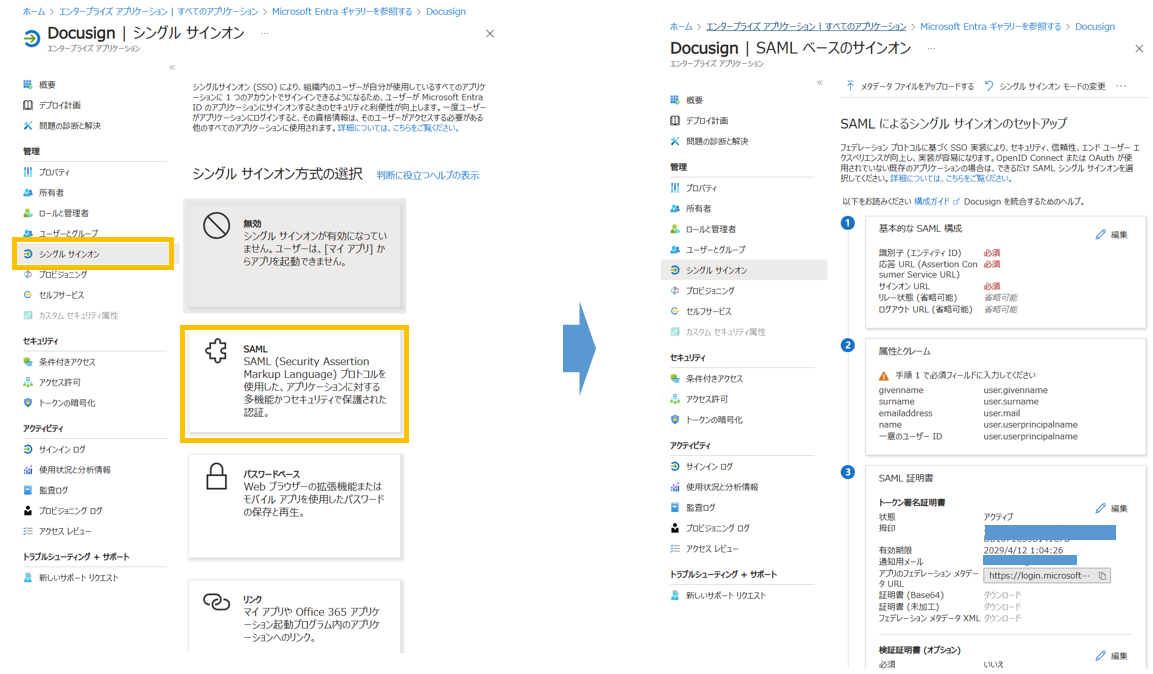Click 新しいサポート リクエスト icon in left pane
The image size is (1153, 674).
pos(28,578)
